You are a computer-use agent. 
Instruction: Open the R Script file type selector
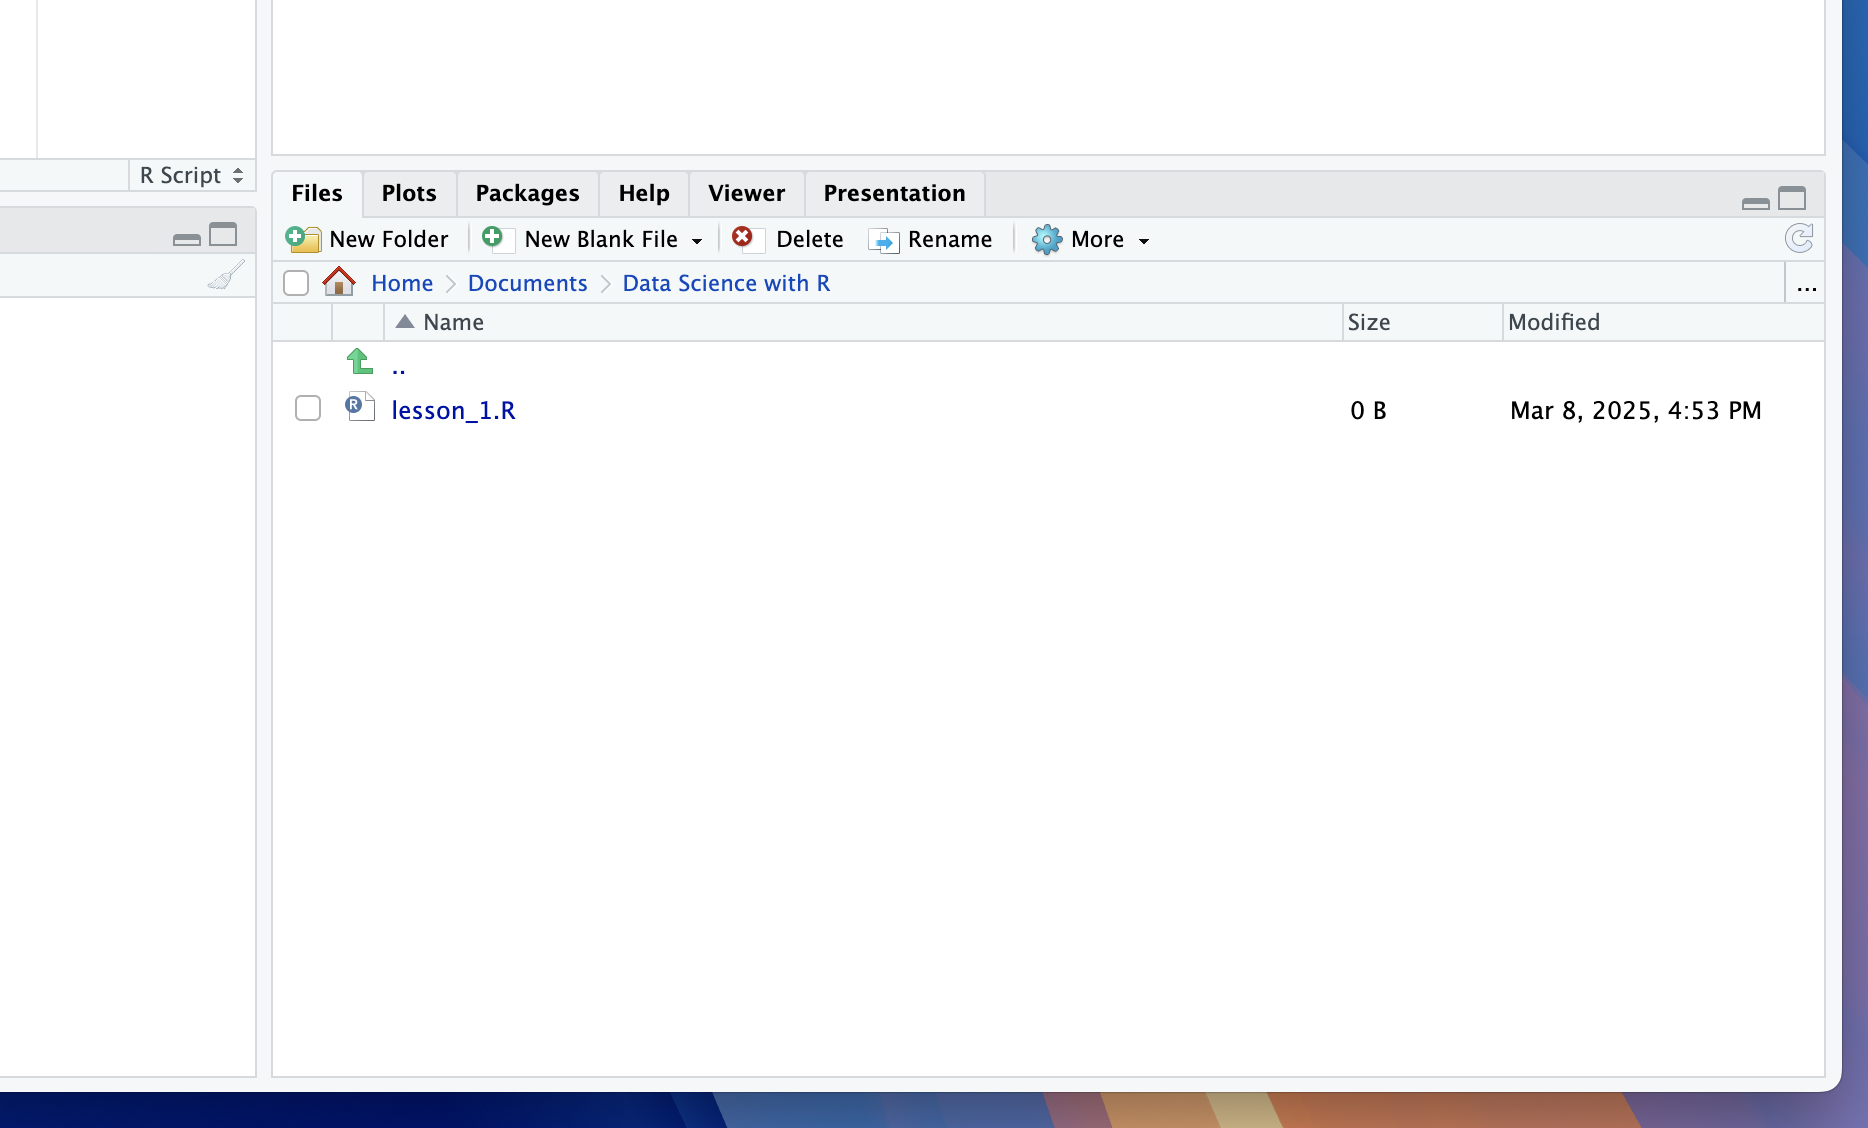click(x=191, y=175)
